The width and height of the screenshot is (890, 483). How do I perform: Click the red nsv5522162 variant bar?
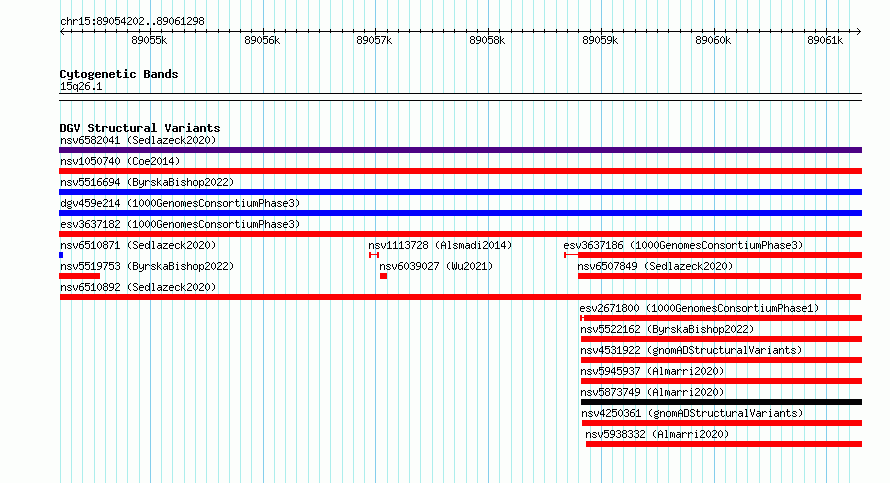(721, 339)
